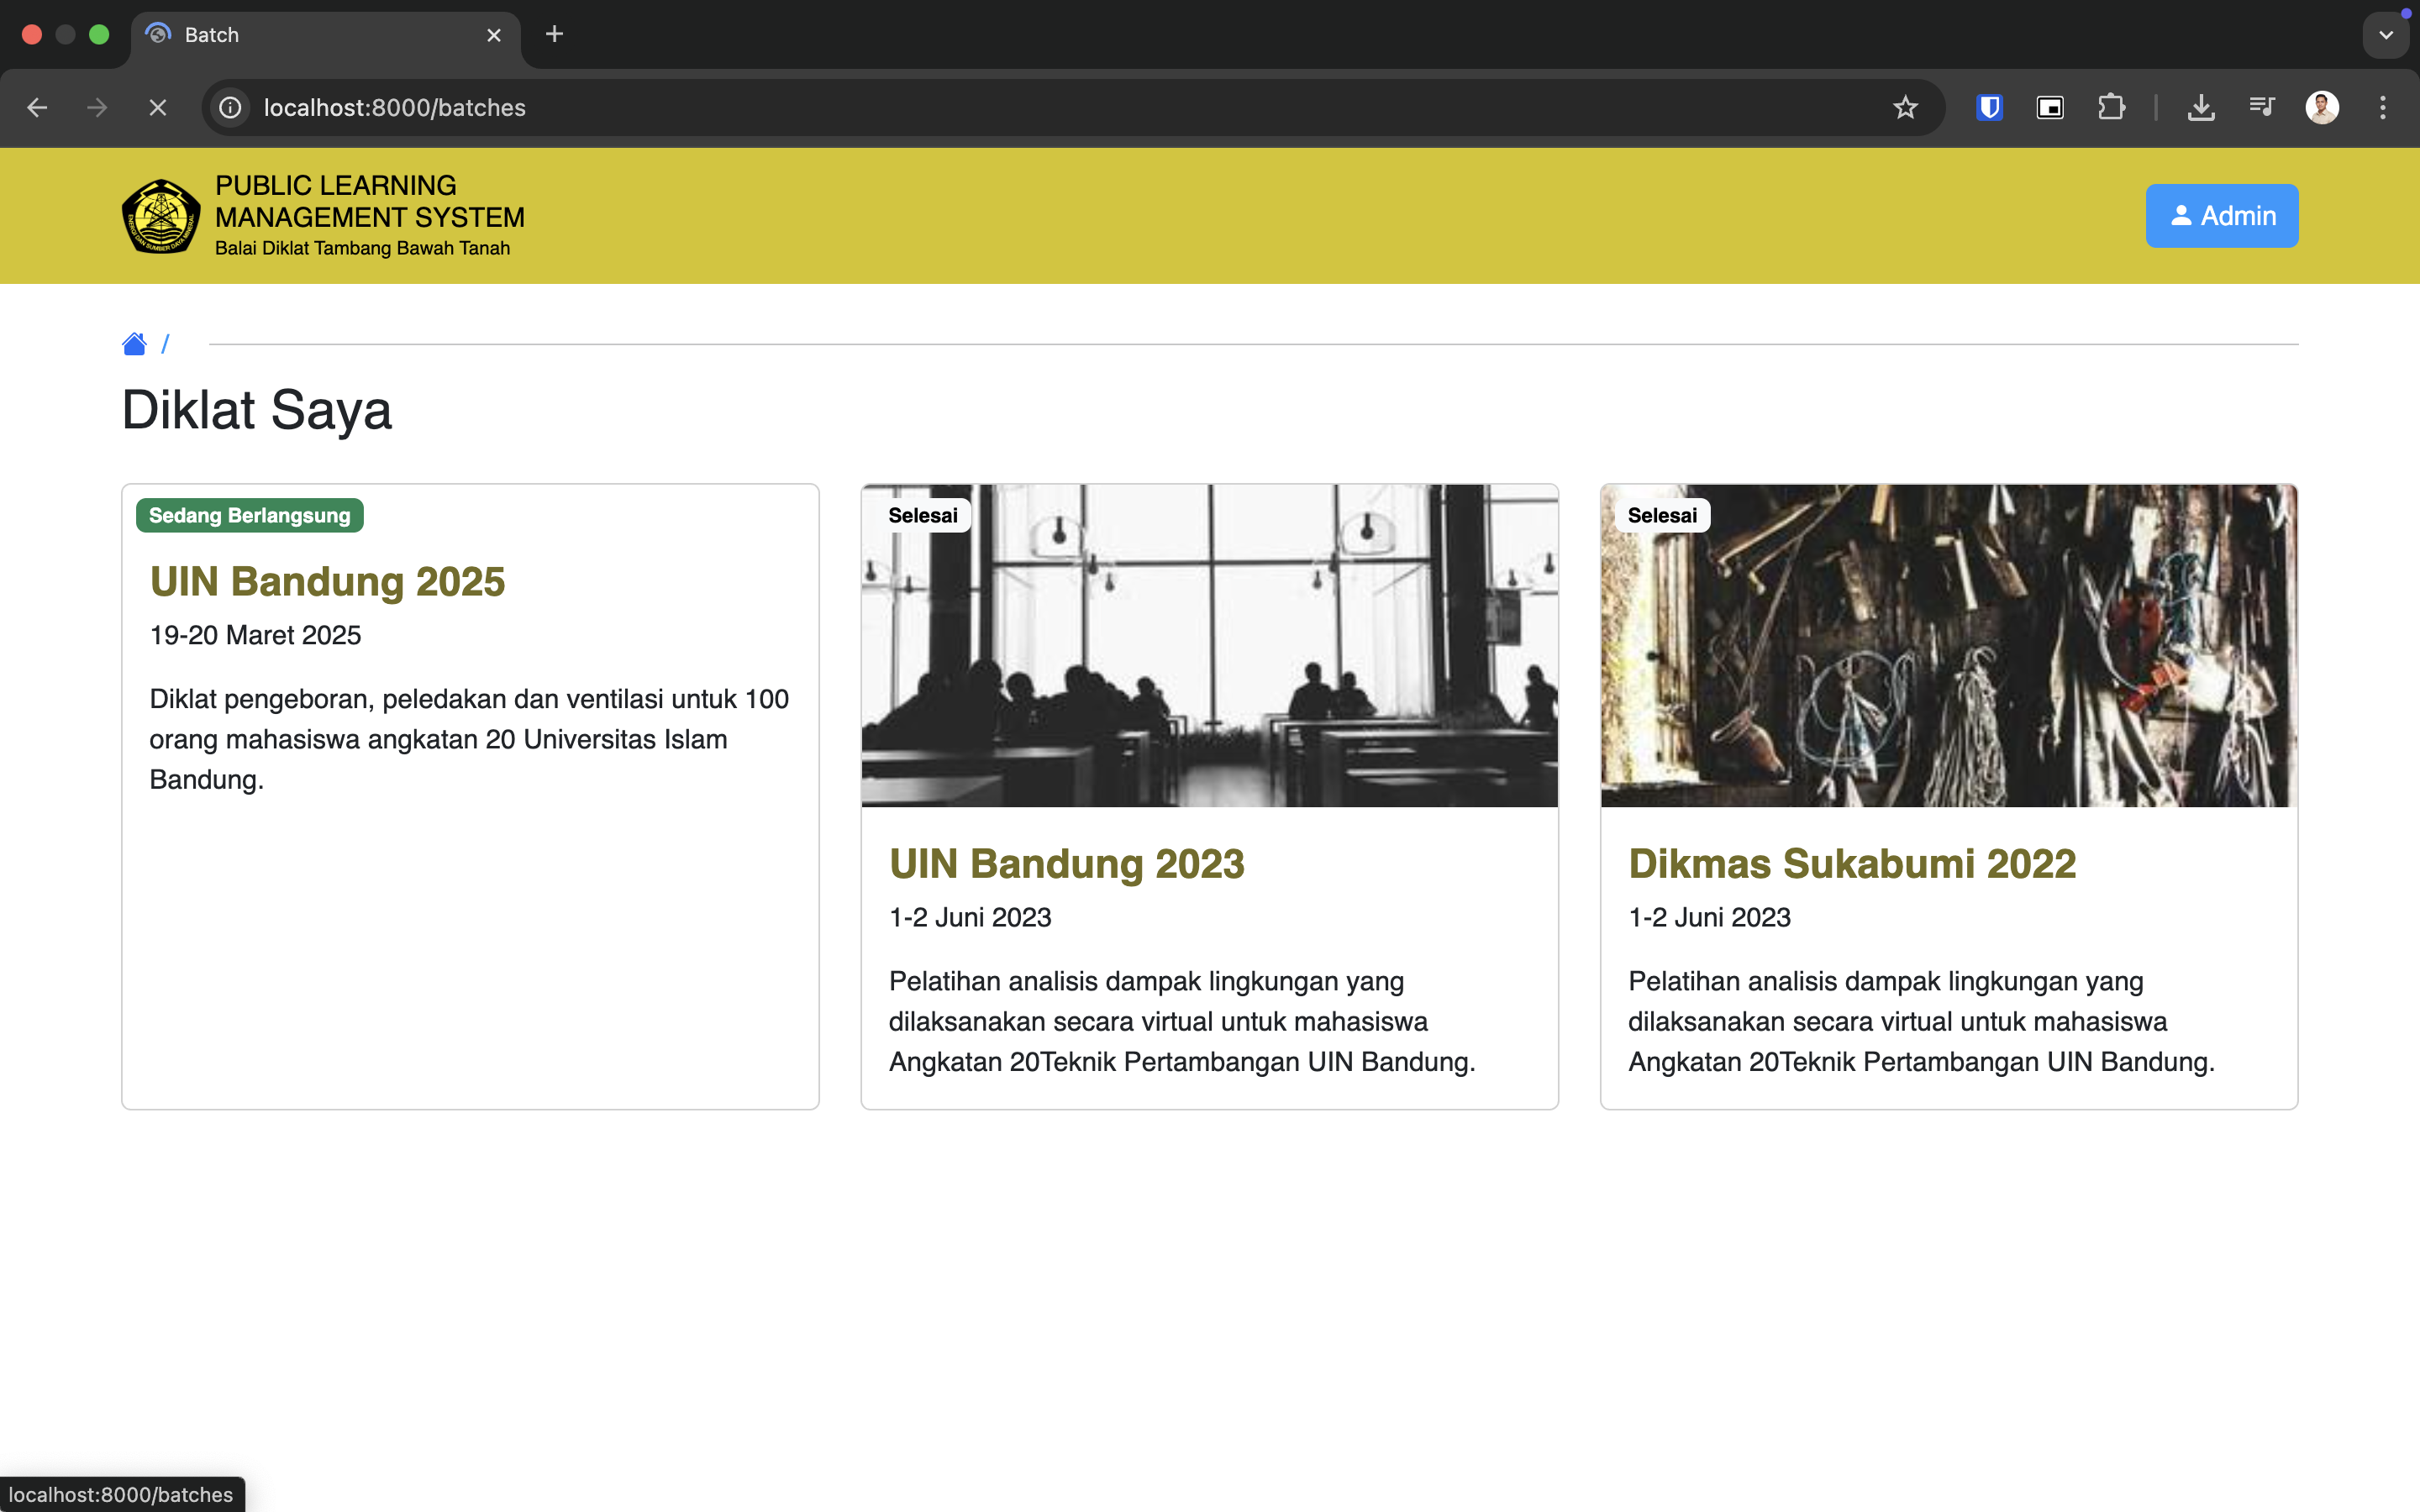Click the ministry logo in header
This screenshot has height=1512, width=2420.
coord(160,216)
